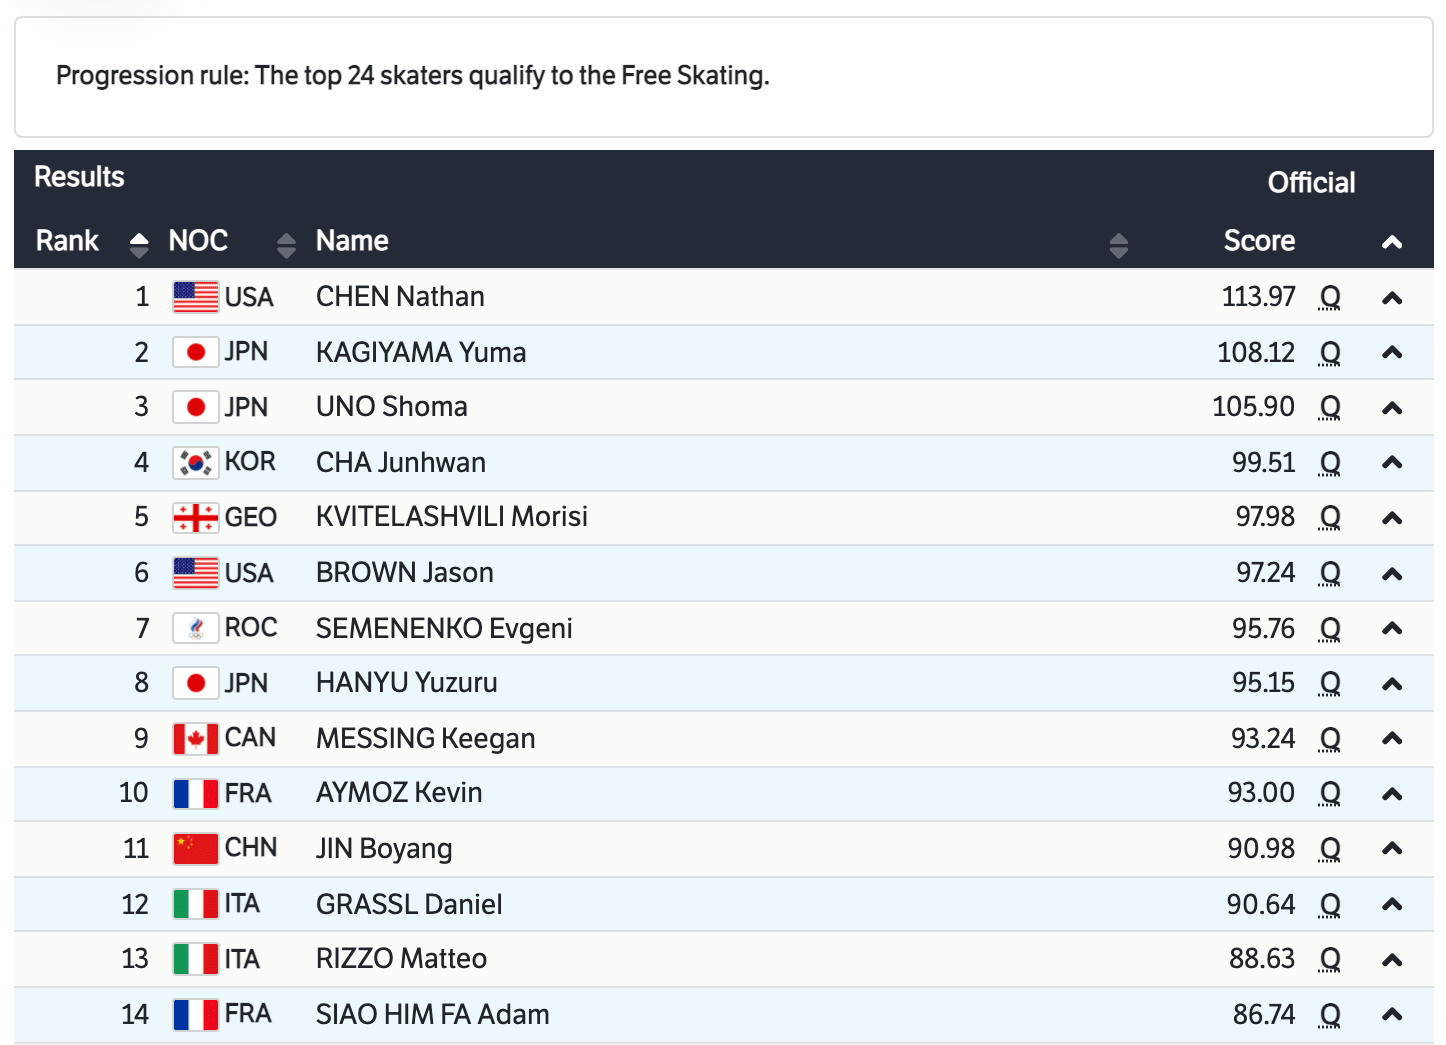
Task: Sort results by Rank column
Action: click(139, 243)
